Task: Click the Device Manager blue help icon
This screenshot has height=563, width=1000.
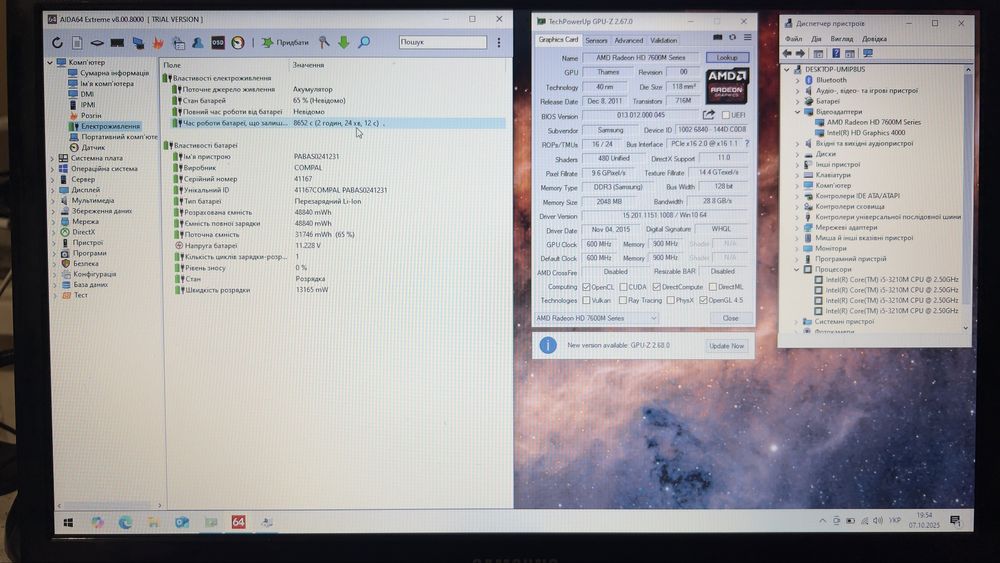Action: point(836,54)
